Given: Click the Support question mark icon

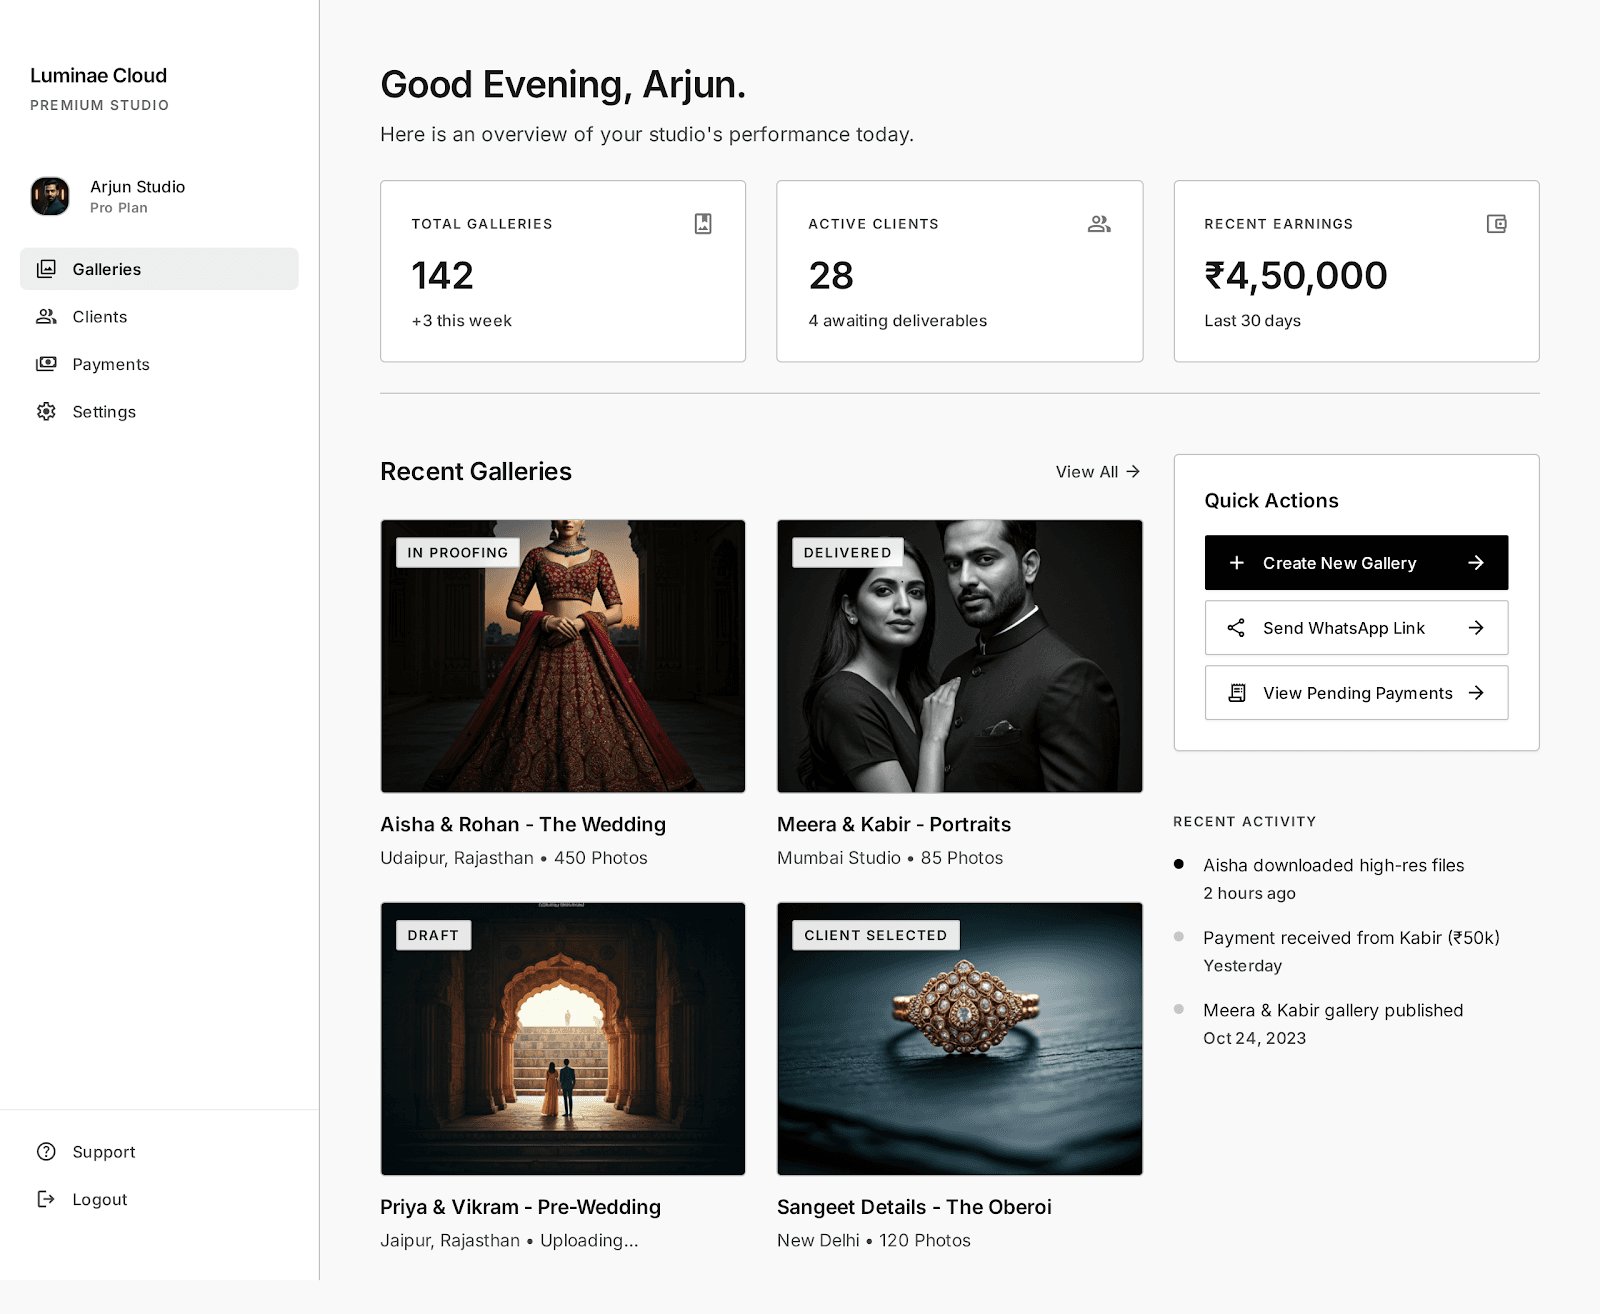Looking at the screenshot, I should 46,1152.
